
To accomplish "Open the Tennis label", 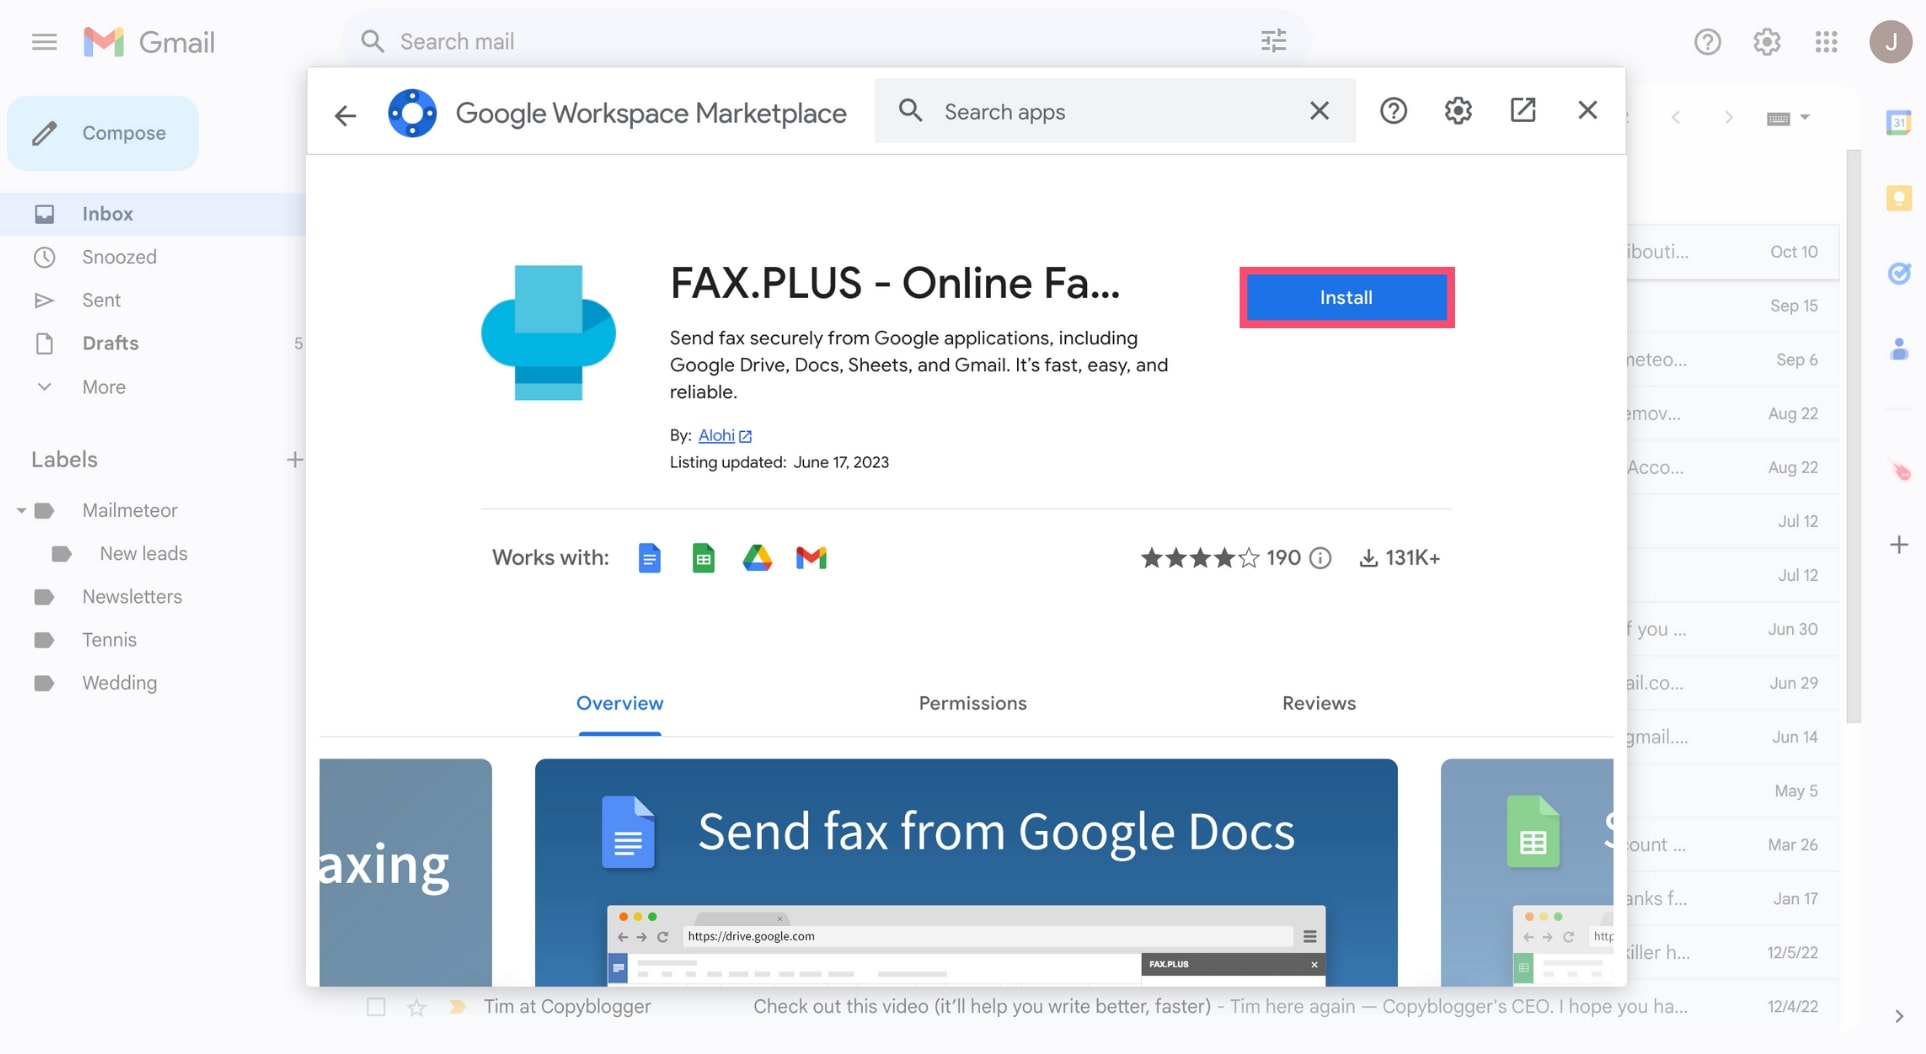I will point(109,640).
